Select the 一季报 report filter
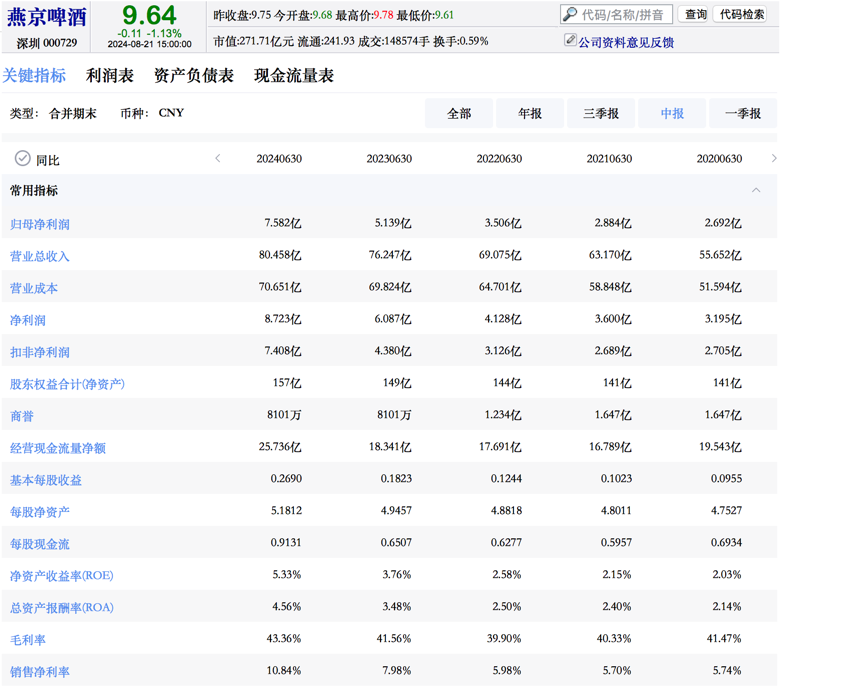864x687 pixels. 742,114
